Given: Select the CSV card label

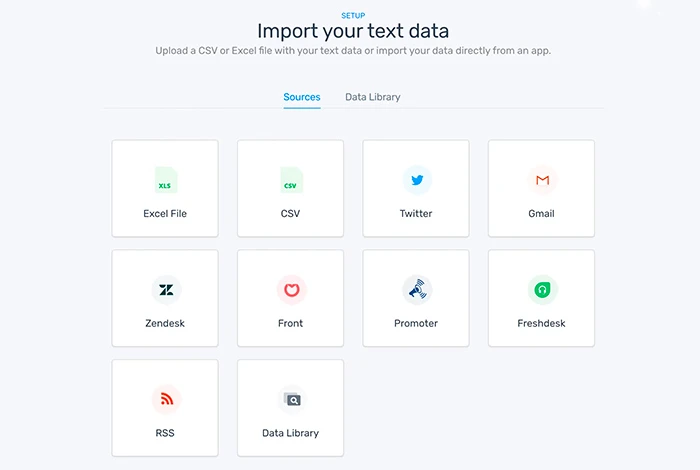Looking at the screenshot, I should point(290,213).
